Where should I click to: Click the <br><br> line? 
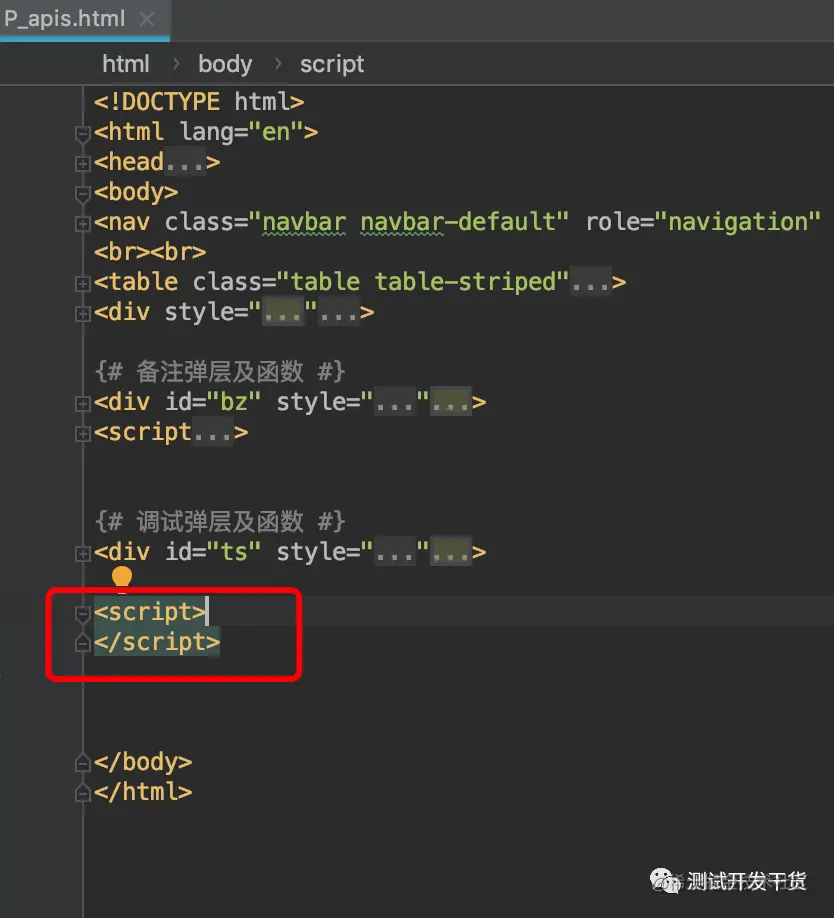click(x=150, y=252)
